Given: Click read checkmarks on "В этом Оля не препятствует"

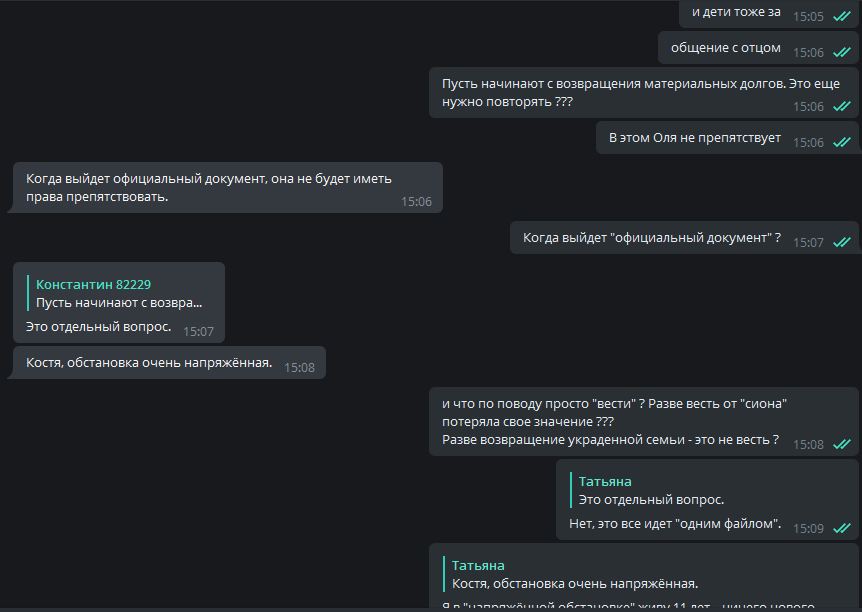Looking at the screenshot, I should tap(841, 142).
